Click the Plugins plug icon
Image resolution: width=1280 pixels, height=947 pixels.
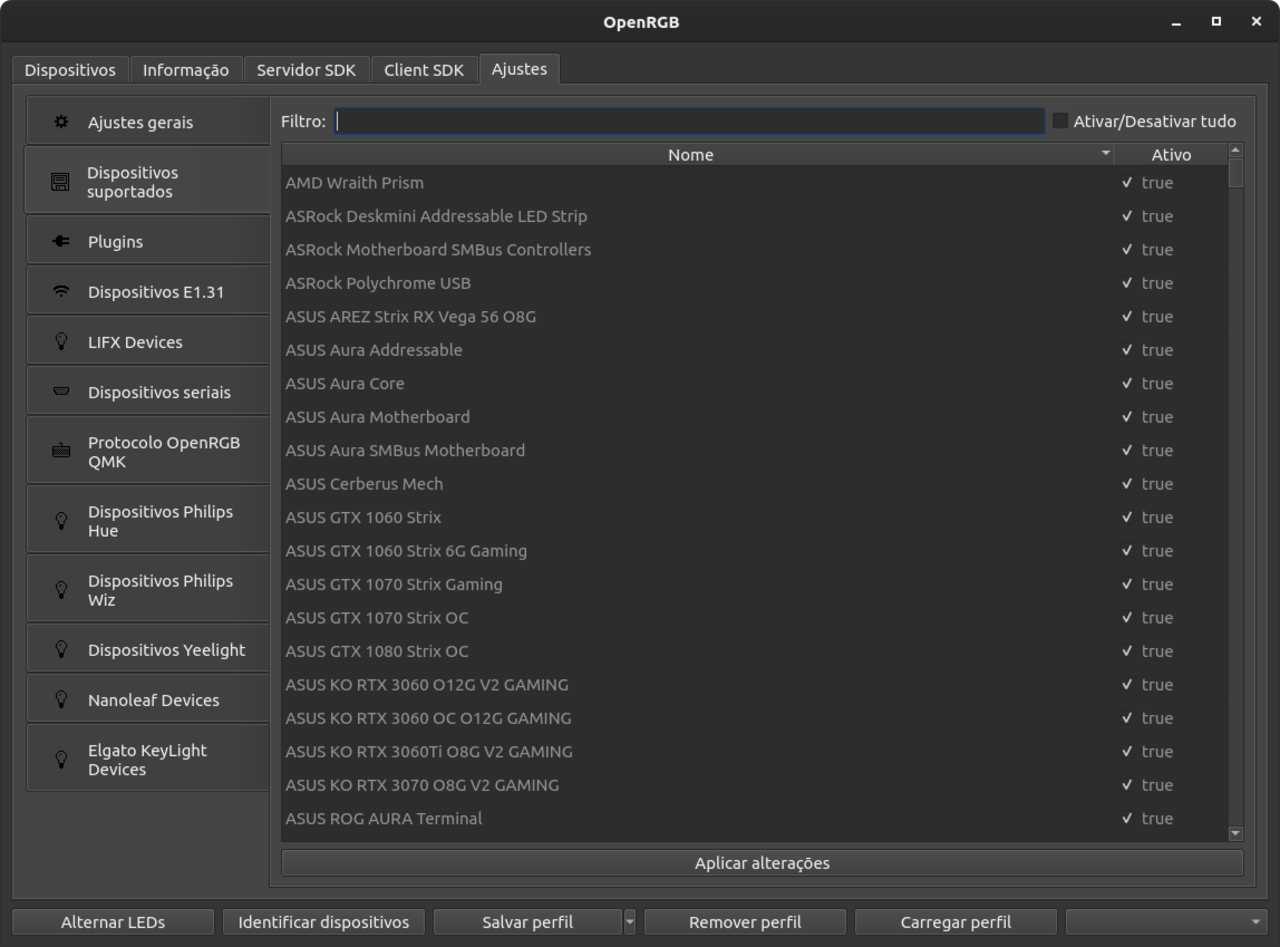coord(58,241)
